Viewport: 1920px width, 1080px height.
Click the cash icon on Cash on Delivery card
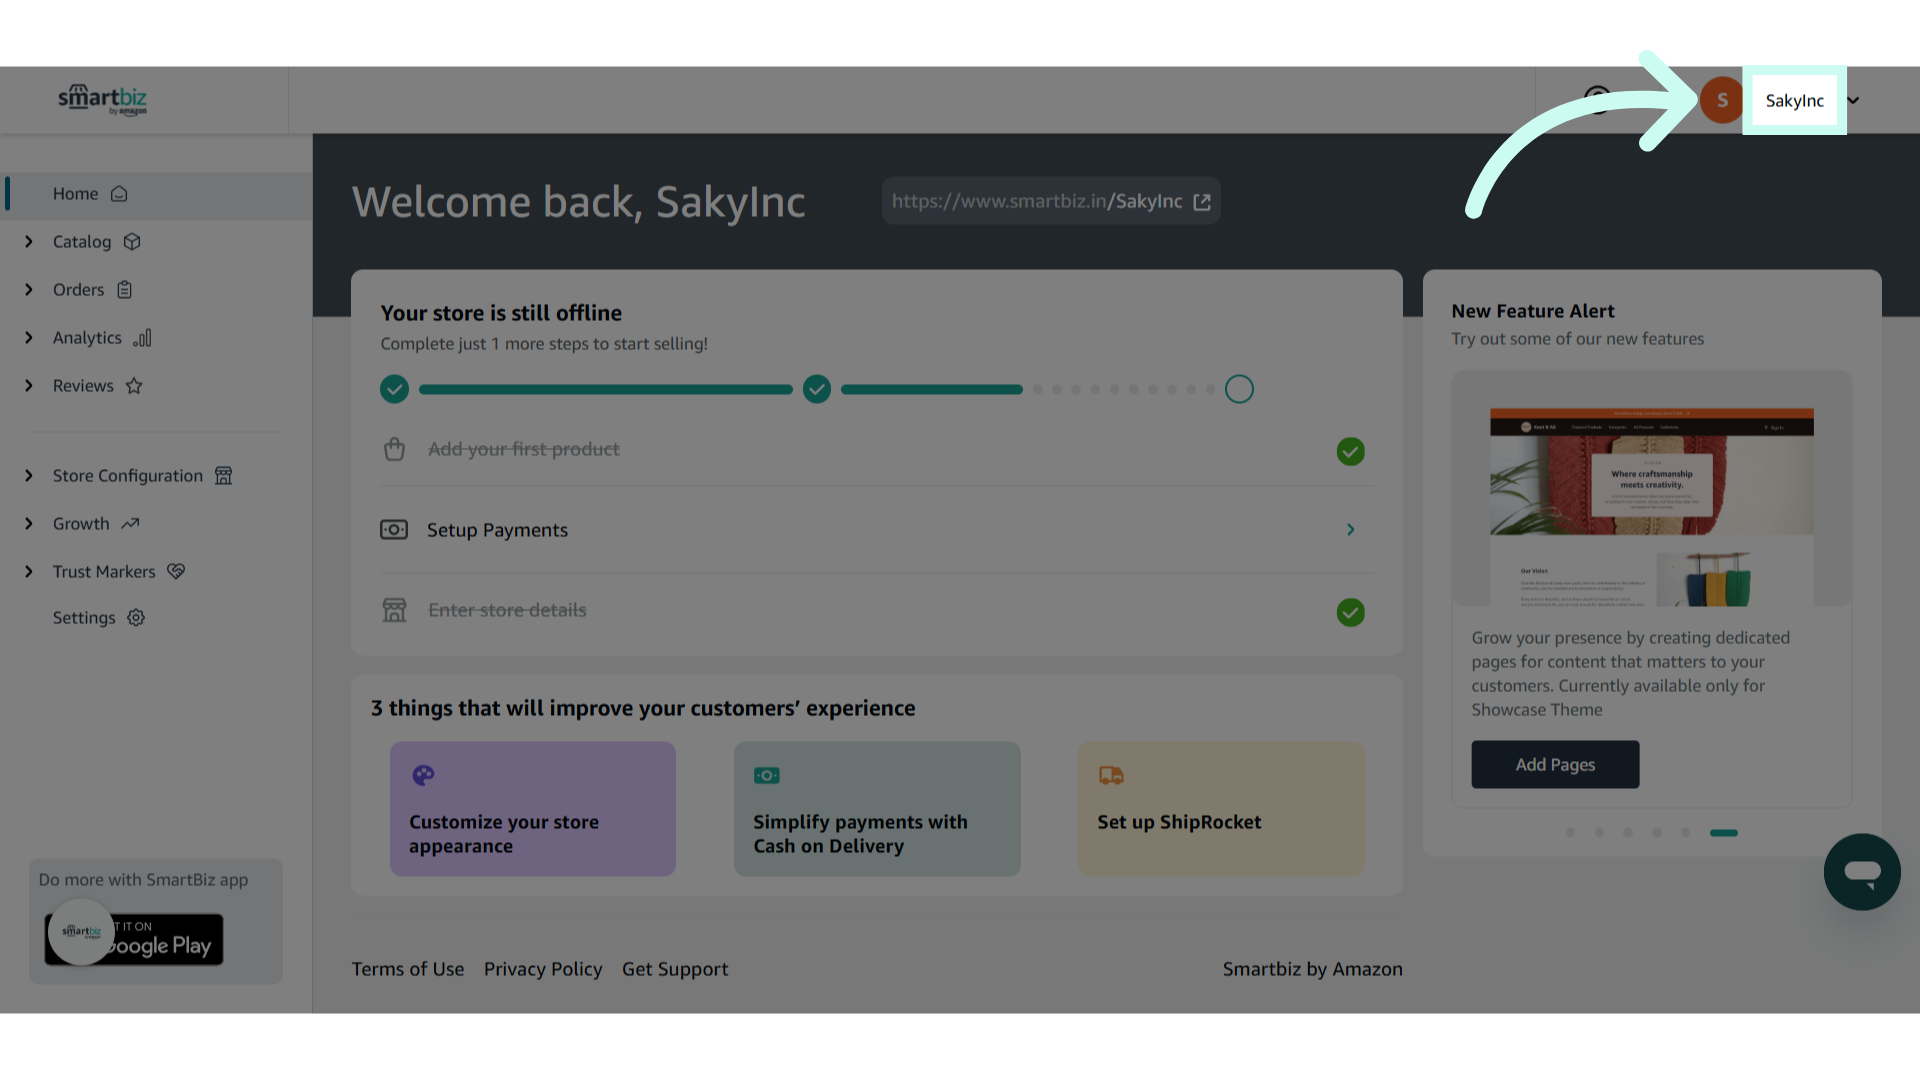point(767,775)
